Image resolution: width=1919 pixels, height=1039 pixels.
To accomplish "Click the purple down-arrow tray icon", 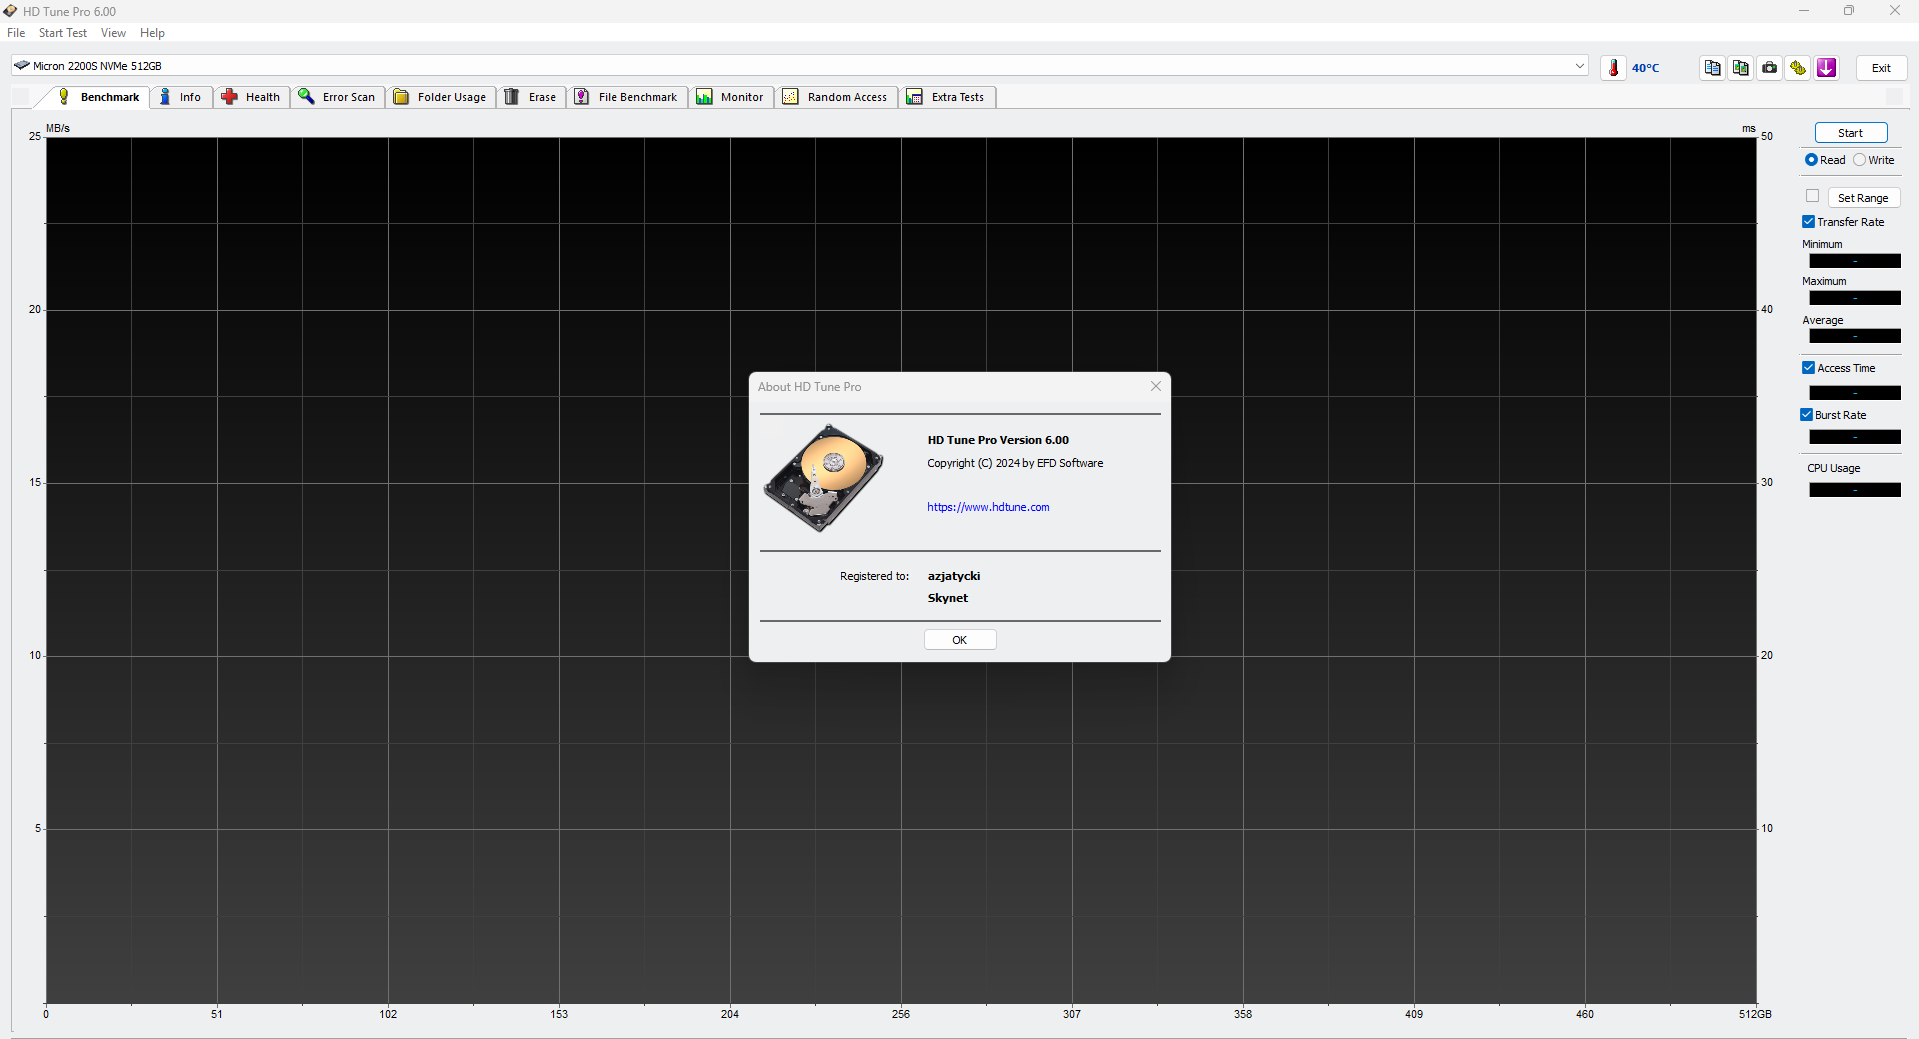I will [1827, 68].
